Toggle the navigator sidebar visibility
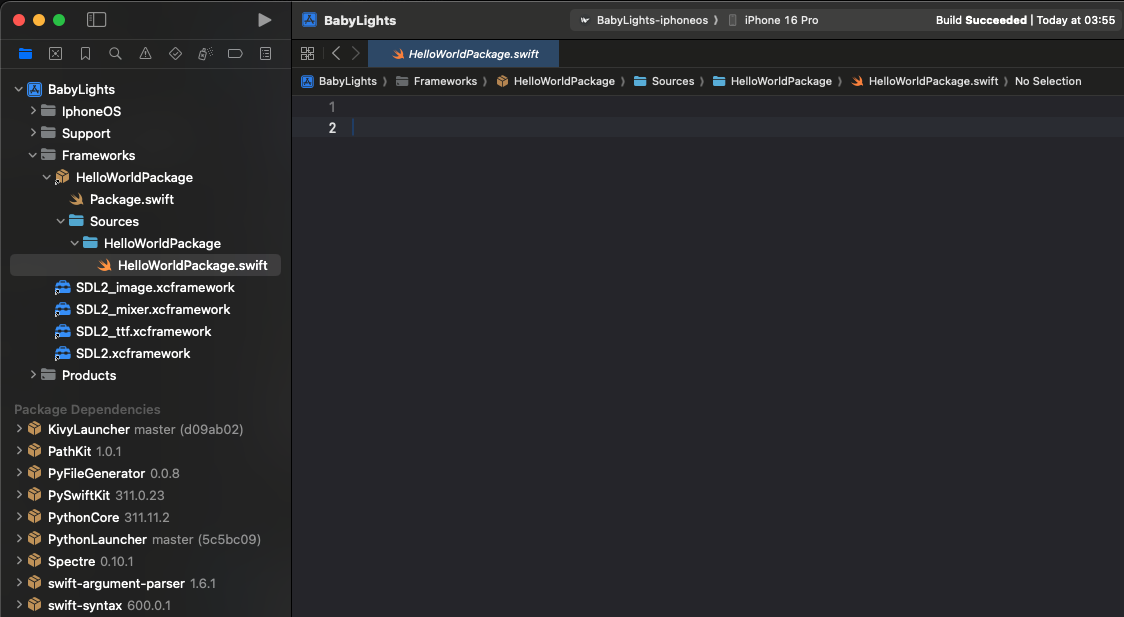The height and width of the screenshot is (617, 1124). tap(96, 20)
